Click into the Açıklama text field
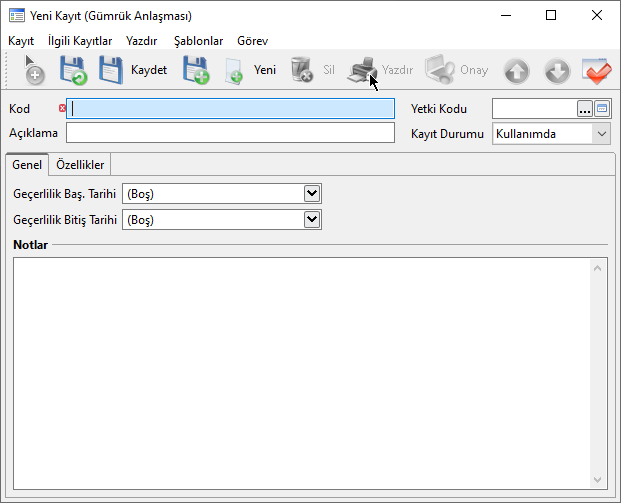Viewport: 621px width, 503px height. point(230,134)
